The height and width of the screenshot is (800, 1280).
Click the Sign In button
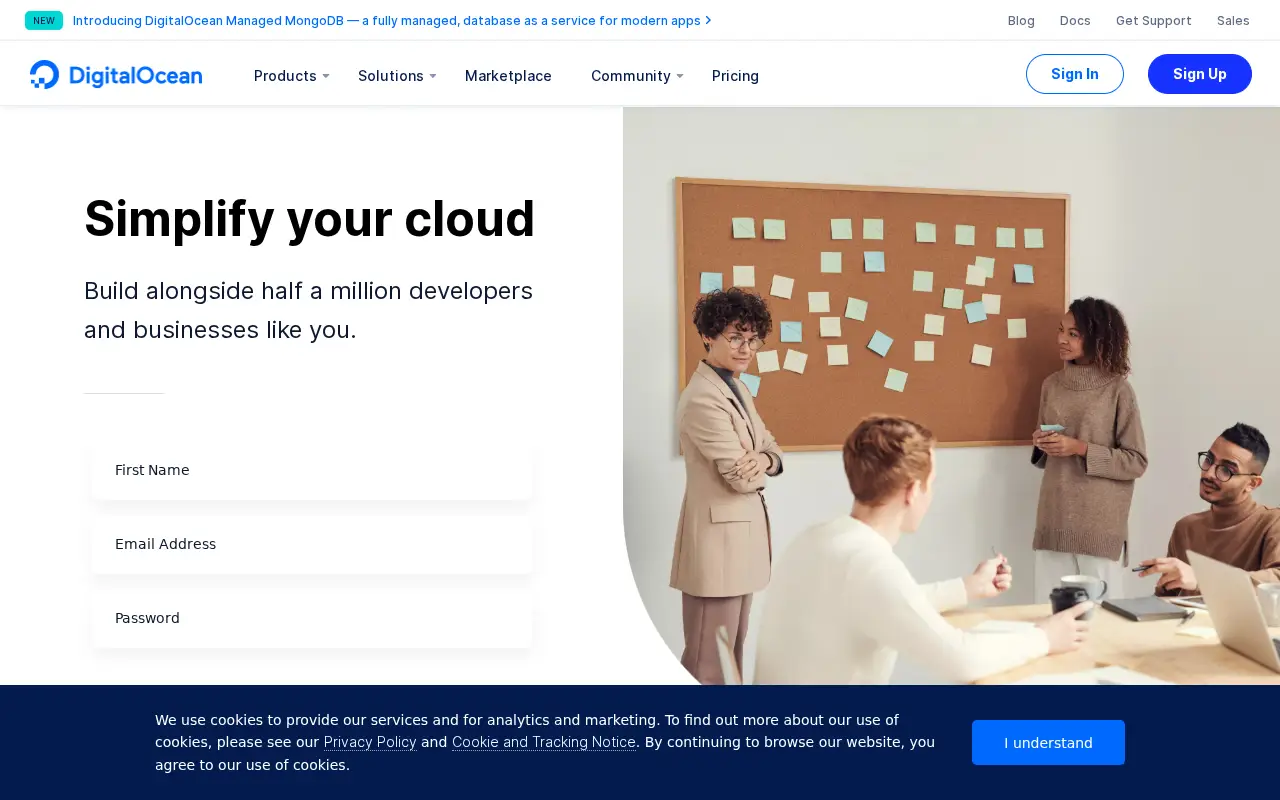tap(1075, 74)
